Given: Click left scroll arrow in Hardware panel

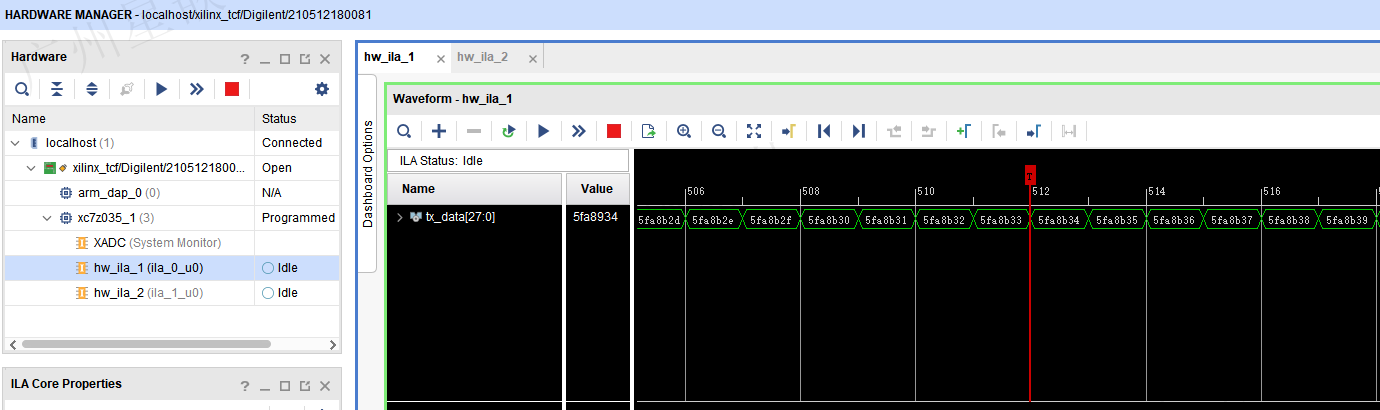Looking at the screenshot, I should tap(12, 344).
